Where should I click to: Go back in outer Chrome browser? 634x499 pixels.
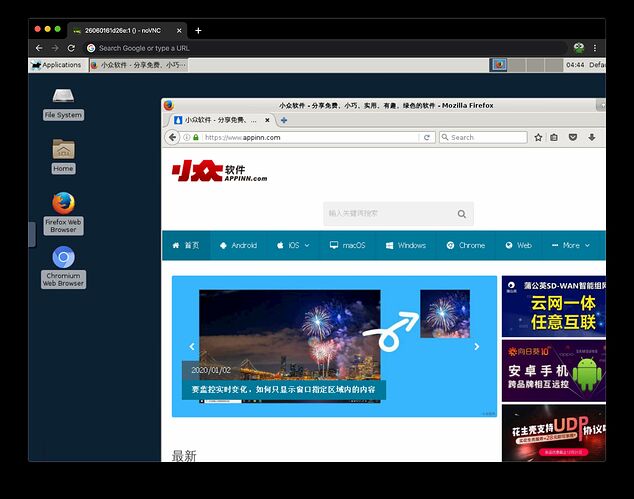[x=39, y=48]
